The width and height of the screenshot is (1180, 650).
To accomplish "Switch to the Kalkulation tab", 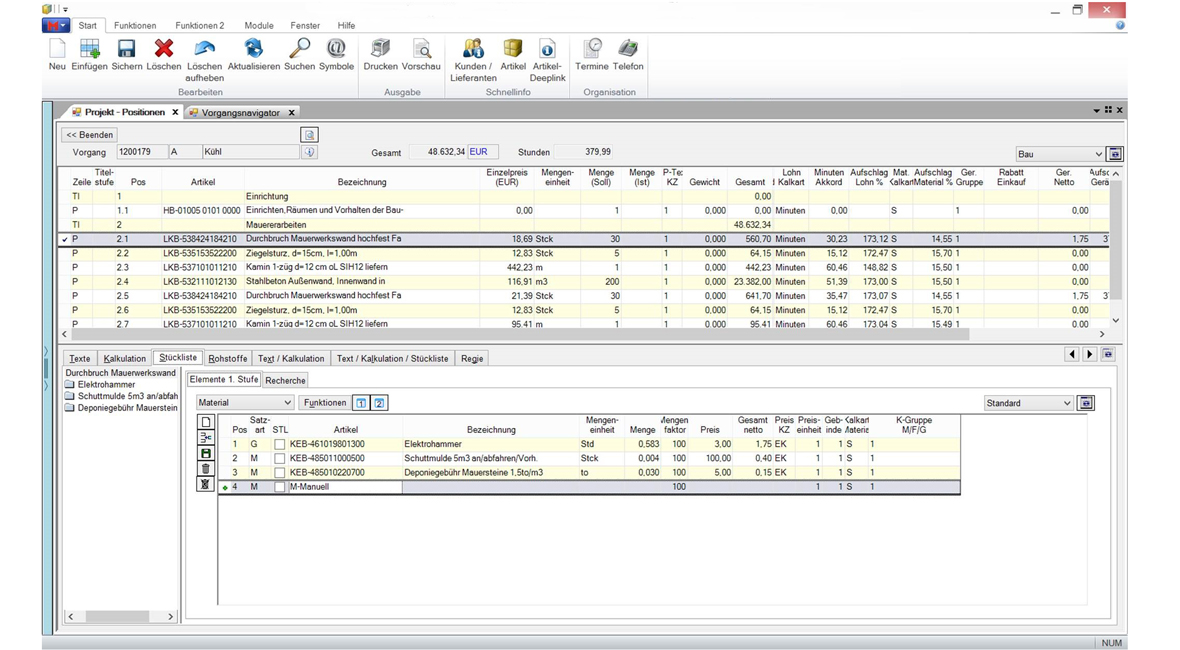I will click(125, 358).
